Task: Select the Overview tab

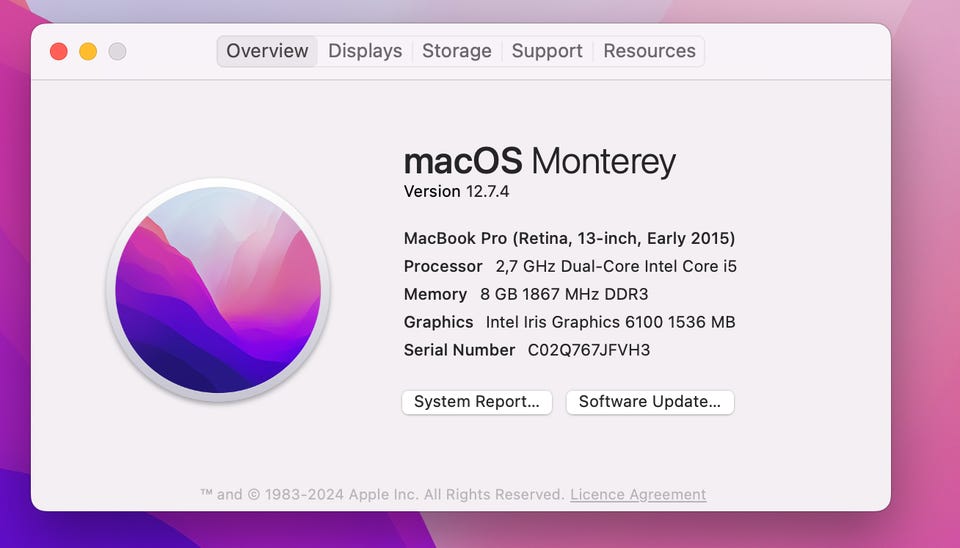Action: 267,51
